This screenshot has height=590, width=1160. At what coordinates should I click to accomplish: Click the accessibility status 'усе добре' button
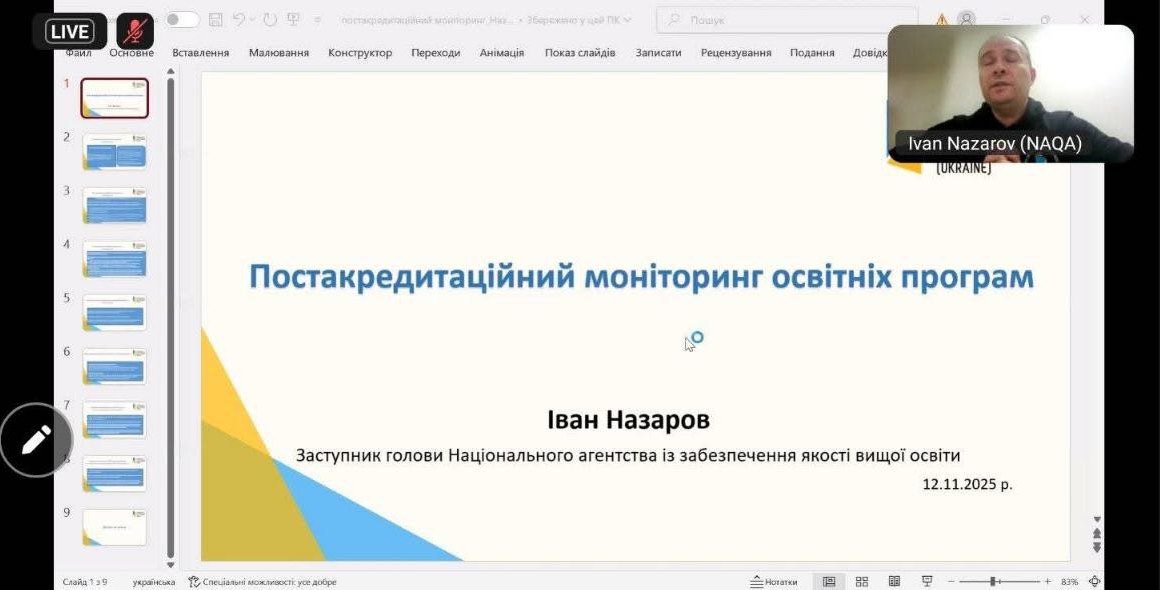click(262, 582)
